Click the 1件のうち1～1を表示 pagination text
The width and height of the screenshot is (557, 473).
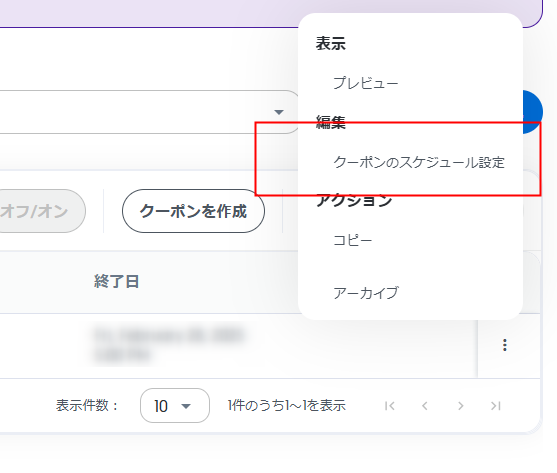point(286,406)
